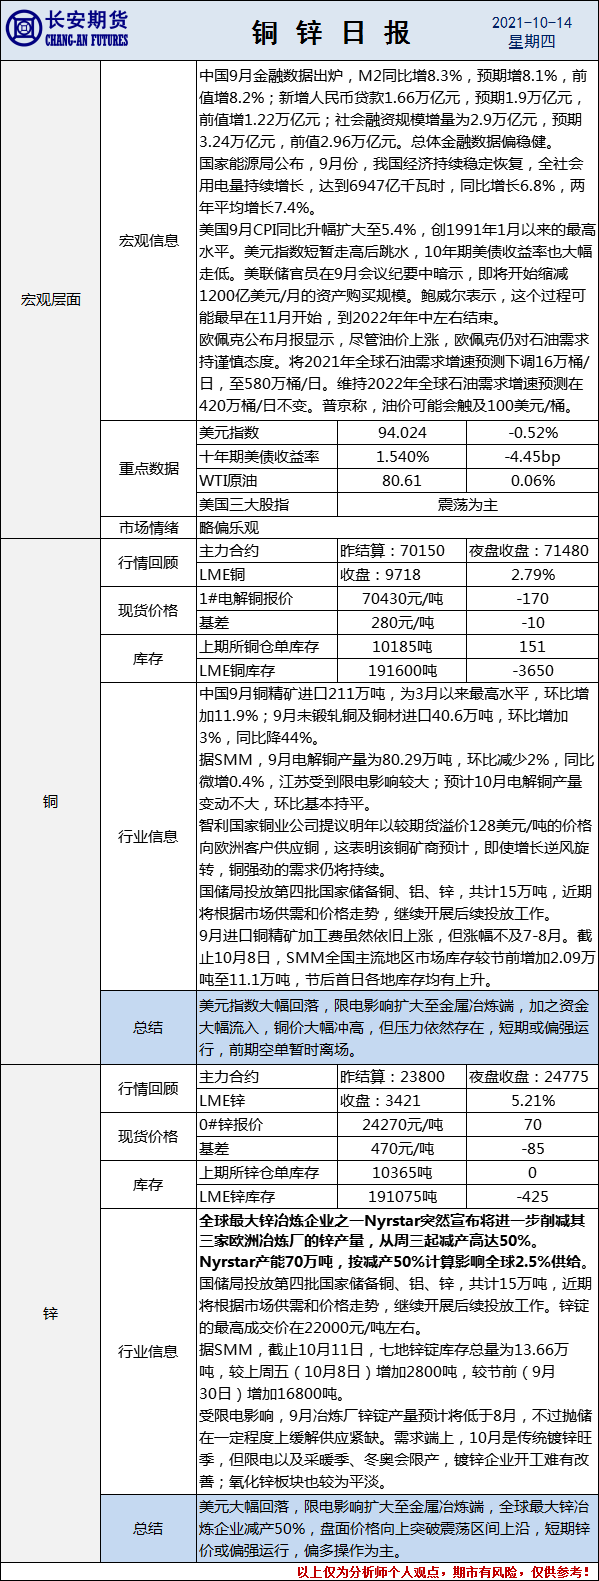Select the 铜锌日报 report title
The height and width of the screenshot is (1581, 599).
[331, 33]
